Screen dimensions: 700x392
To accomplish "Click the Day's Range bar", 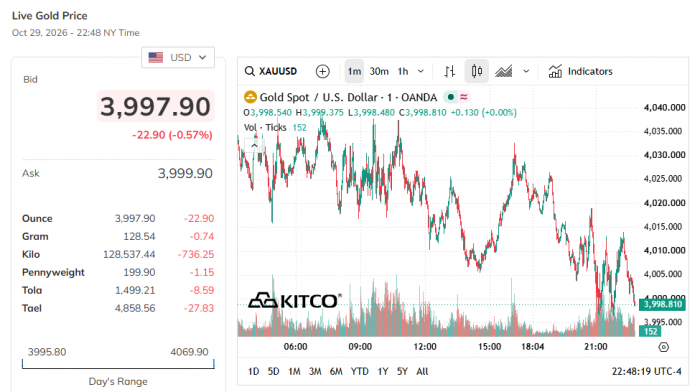I will (x=118, y=364).
